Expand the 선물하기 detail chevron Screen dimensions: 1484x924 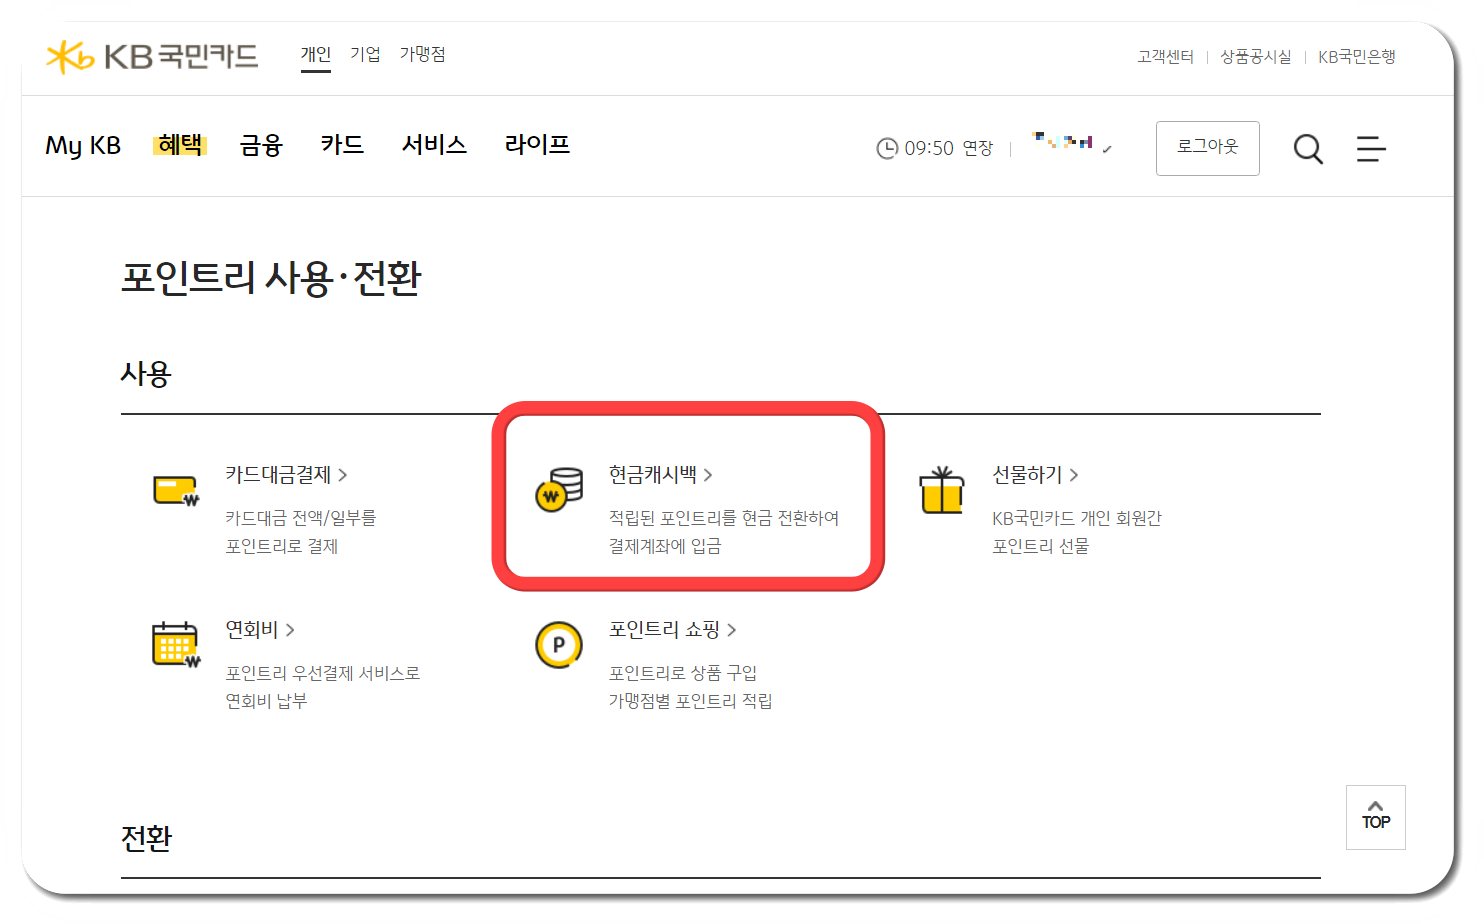point(1075,475)
